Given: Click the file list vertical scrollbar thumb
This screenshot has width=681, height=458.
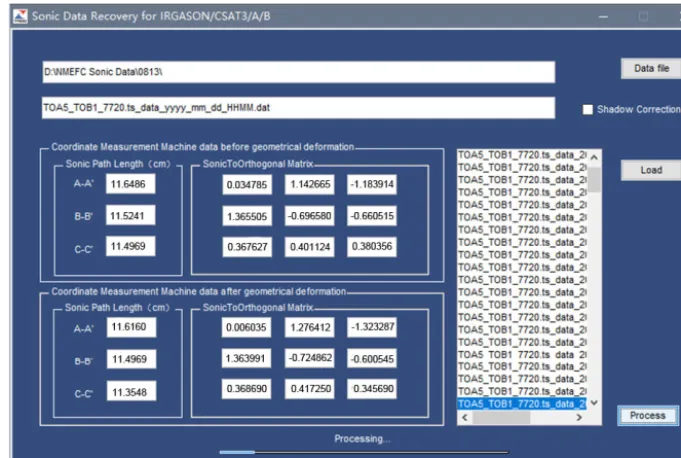Looking at the screenshot, I should click(x=594, y=179).
